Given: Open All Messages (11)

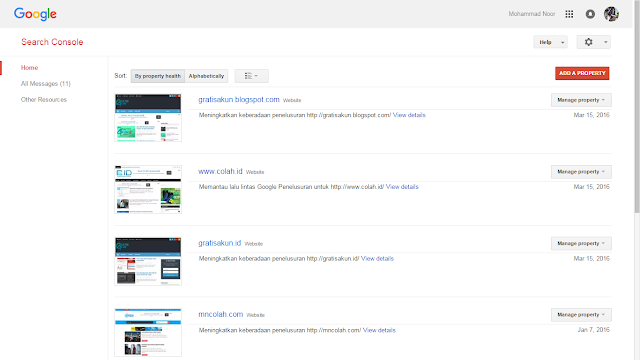Looking at the screenshot, I should point(46,84).
